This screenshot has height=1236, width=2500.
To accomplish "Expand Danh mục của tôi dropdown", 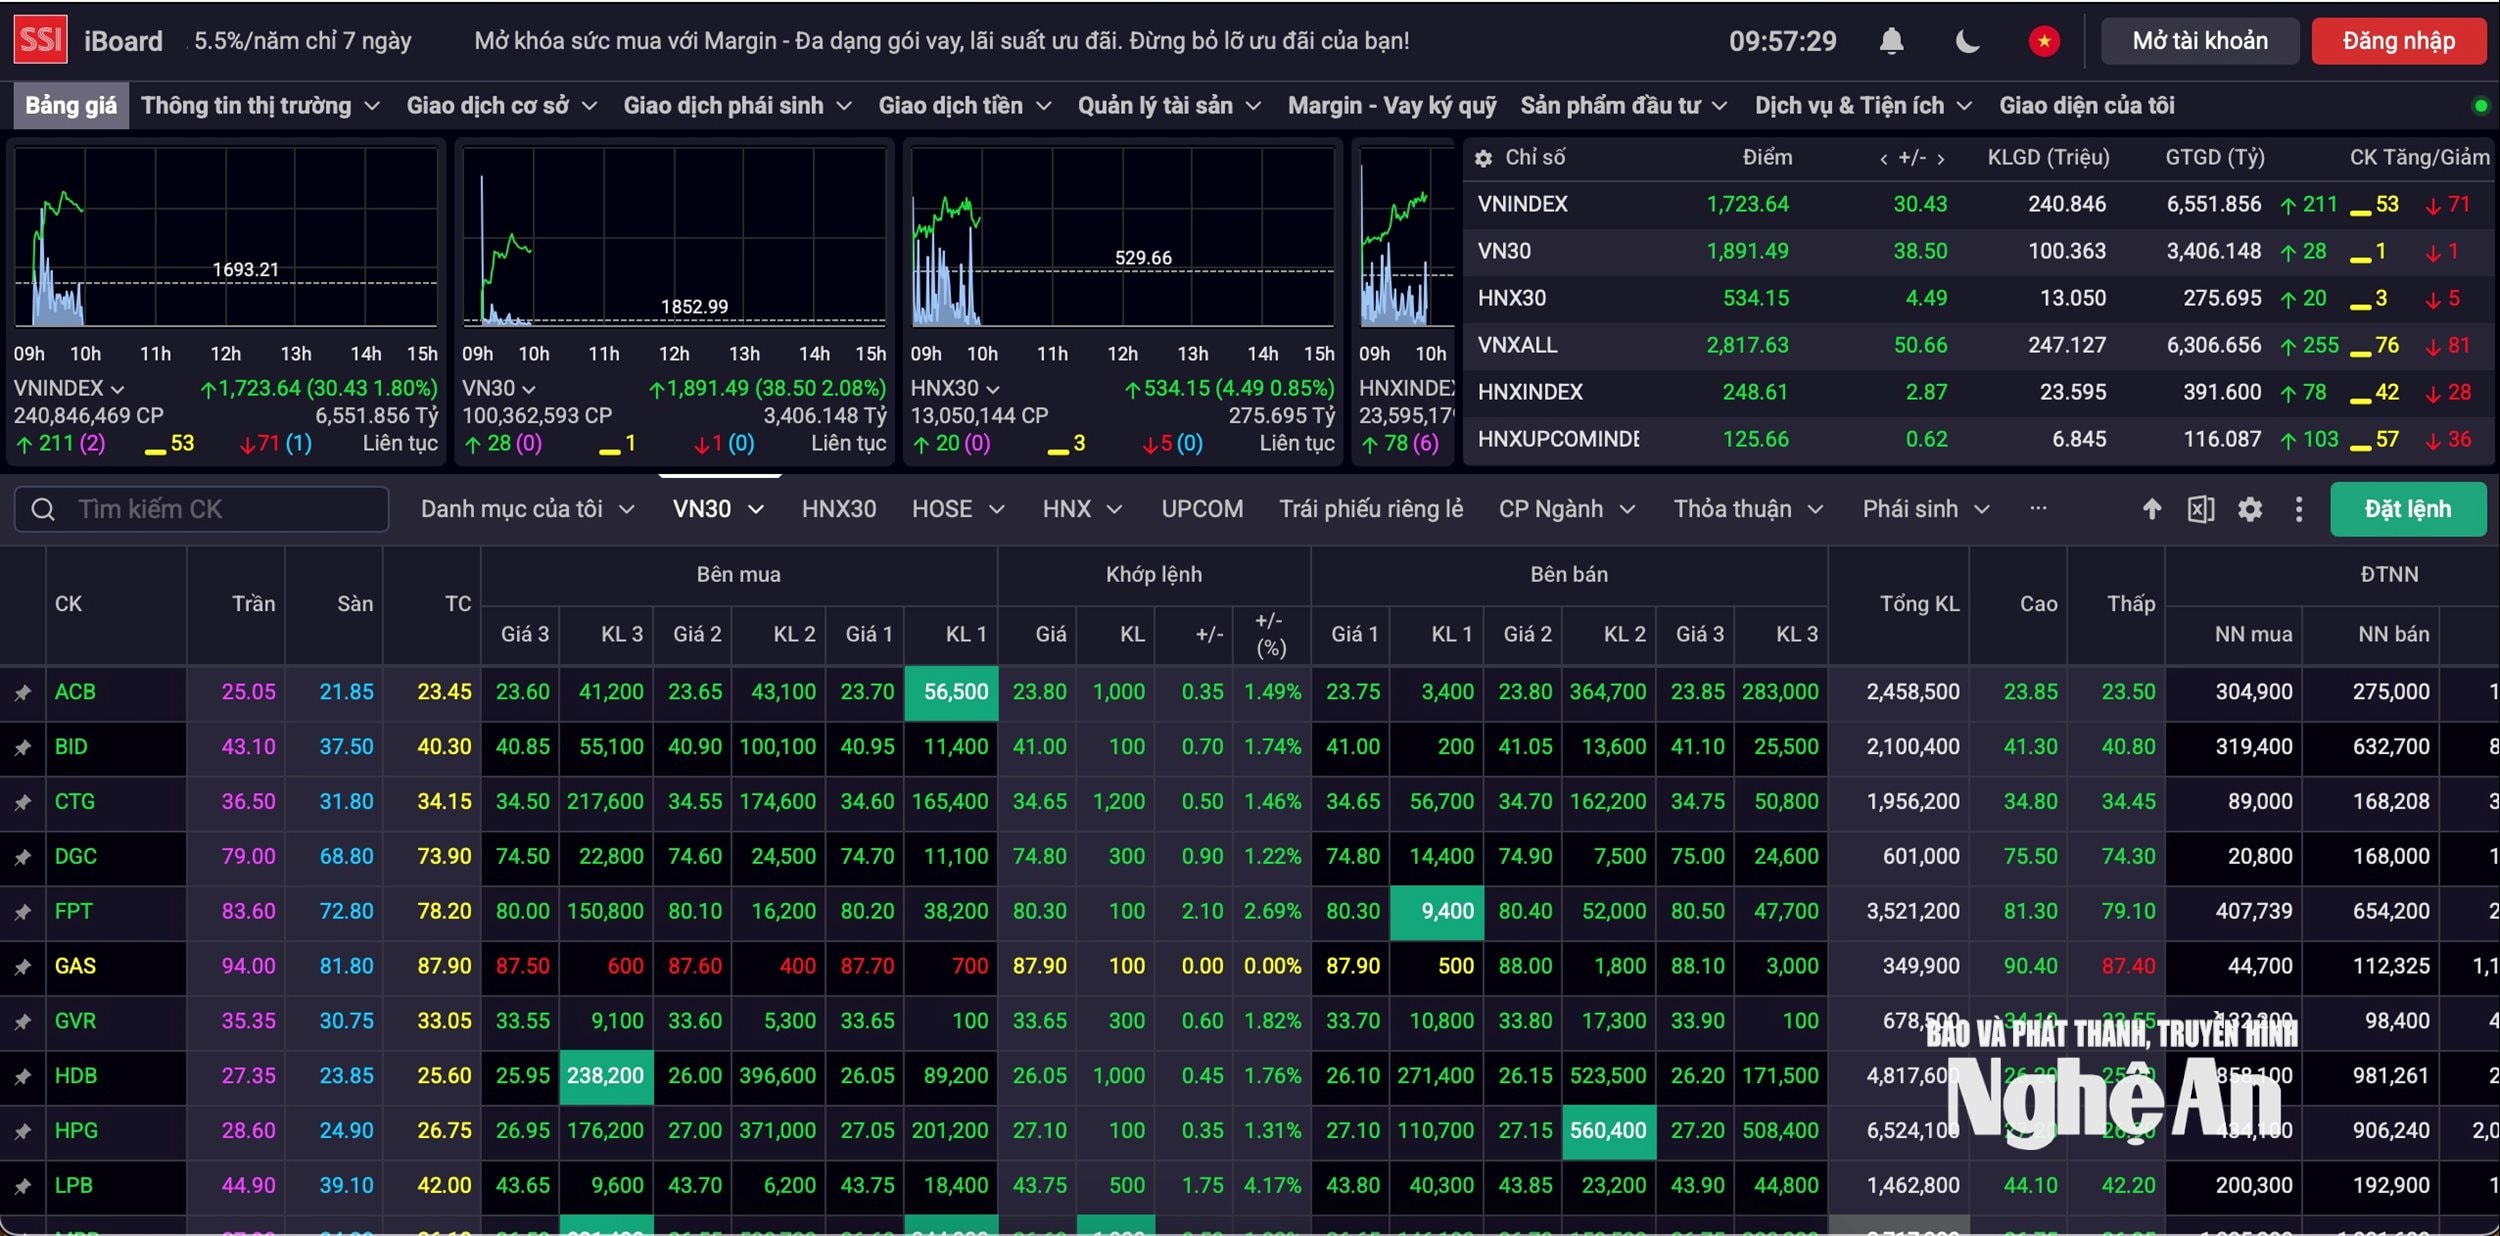I will (x=527, y=509).
